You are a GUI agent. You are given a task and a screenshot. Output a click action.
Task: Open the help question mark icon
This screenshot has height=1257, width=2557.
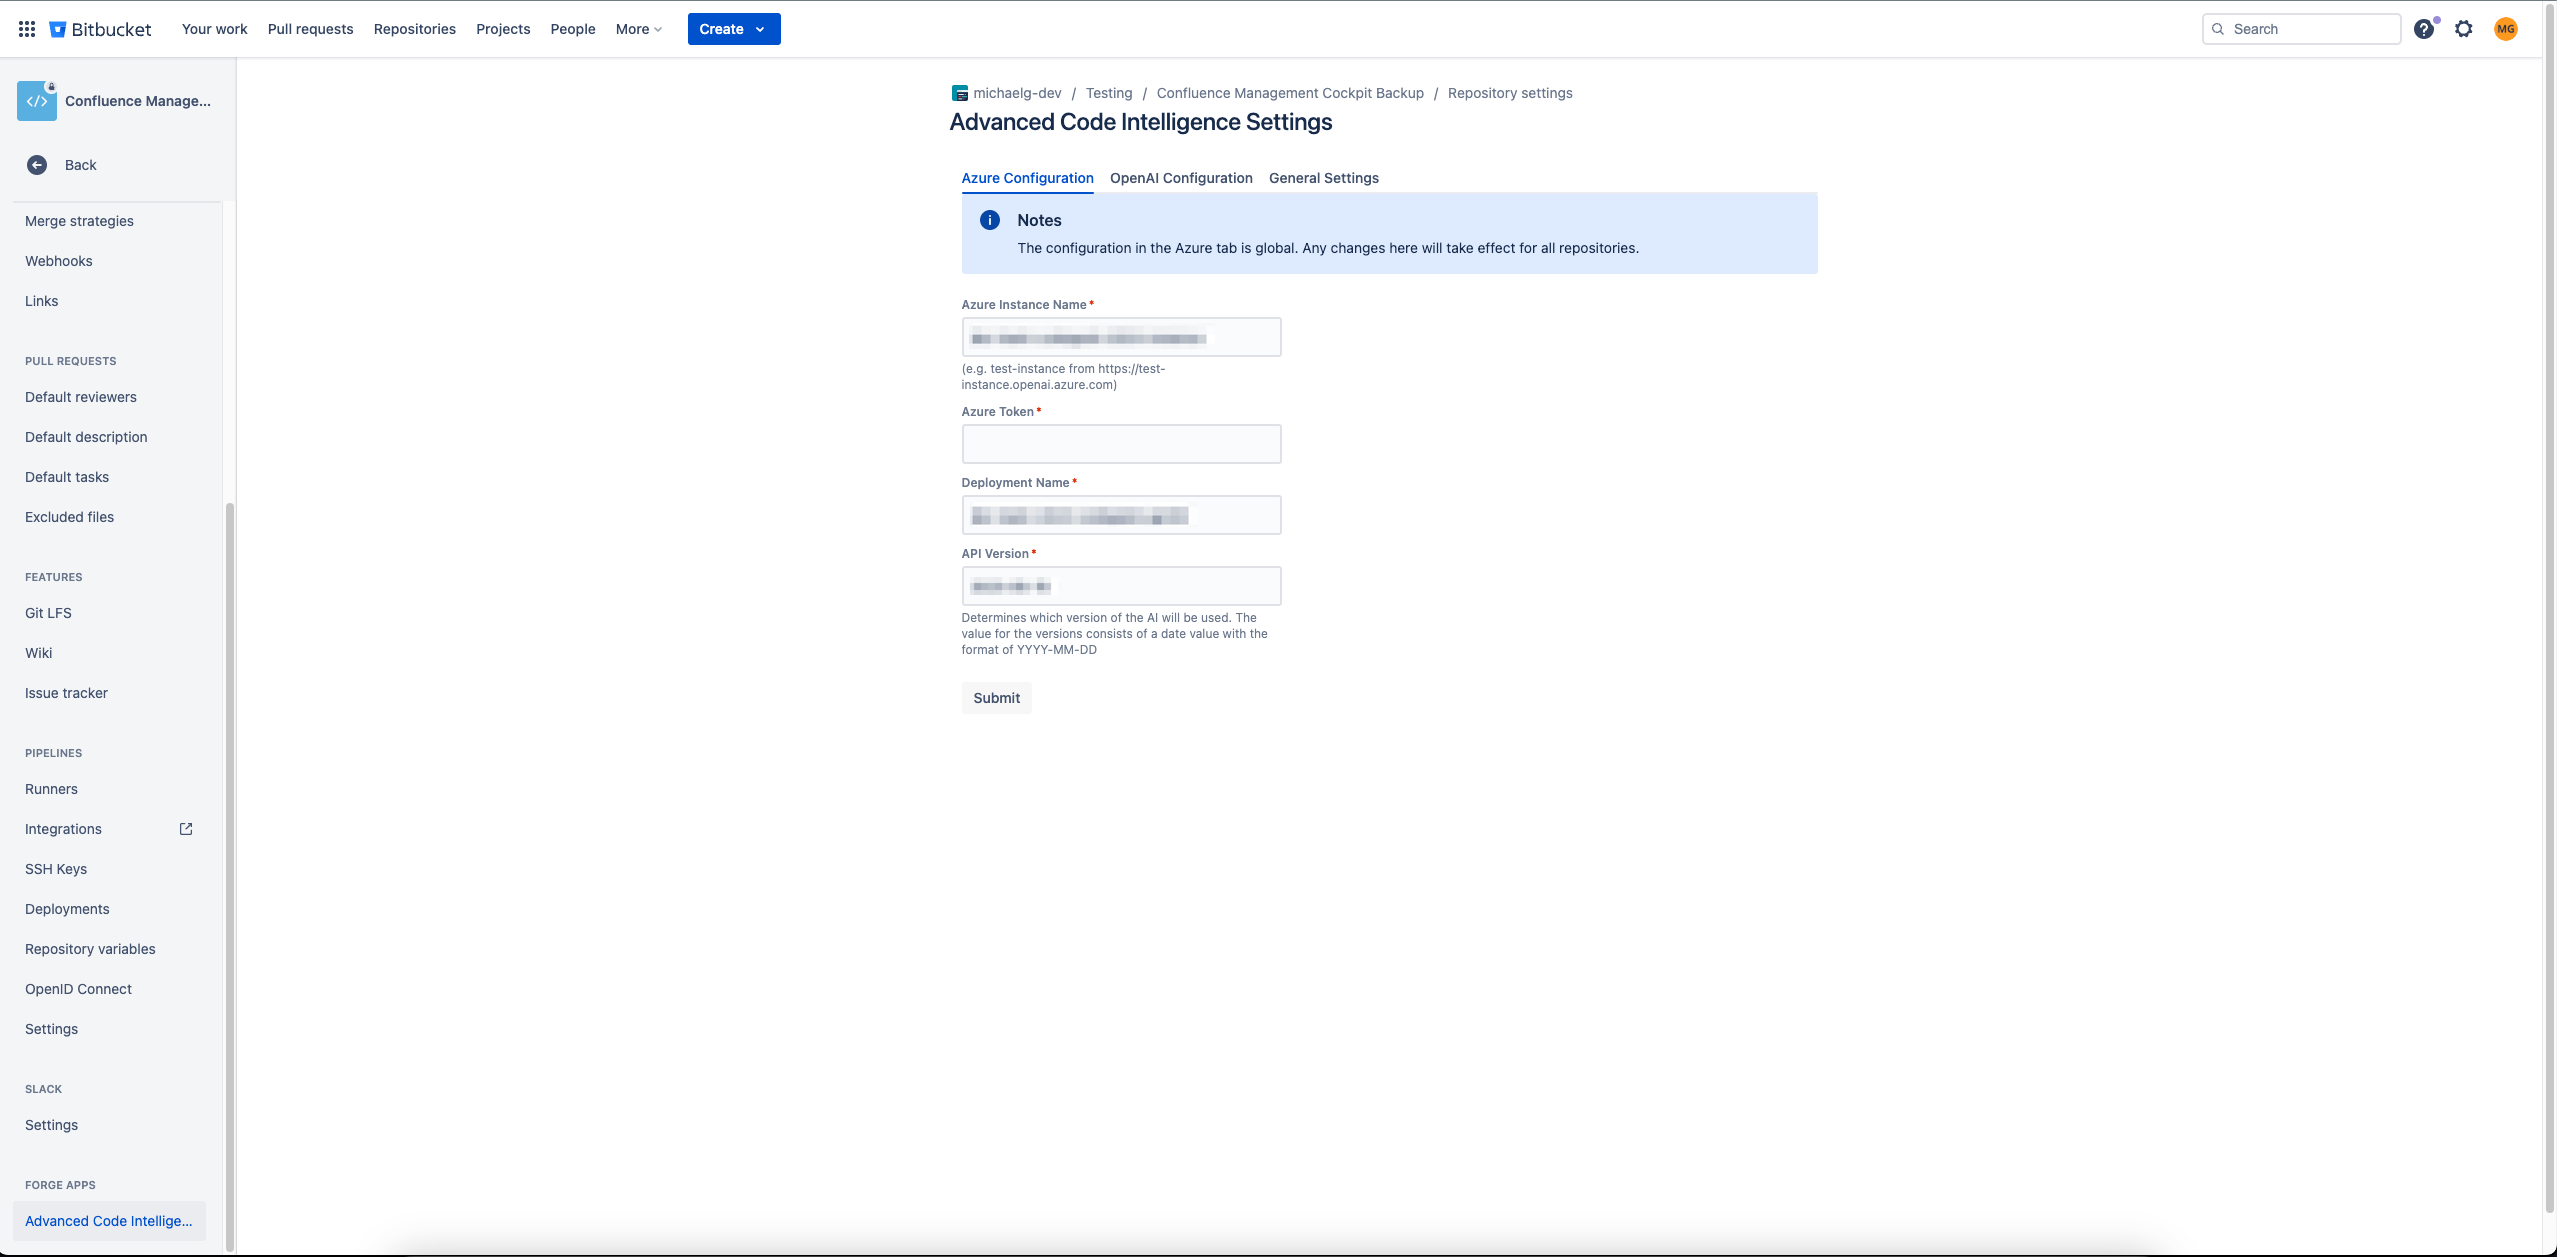pyautogui.click(x=2423, y=29)
